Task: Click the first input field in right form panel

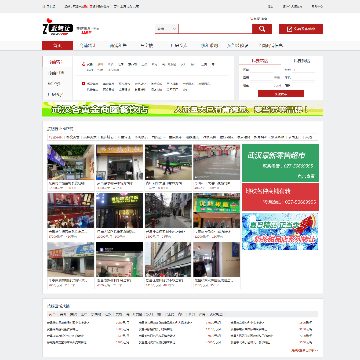Action: point(261,70)
